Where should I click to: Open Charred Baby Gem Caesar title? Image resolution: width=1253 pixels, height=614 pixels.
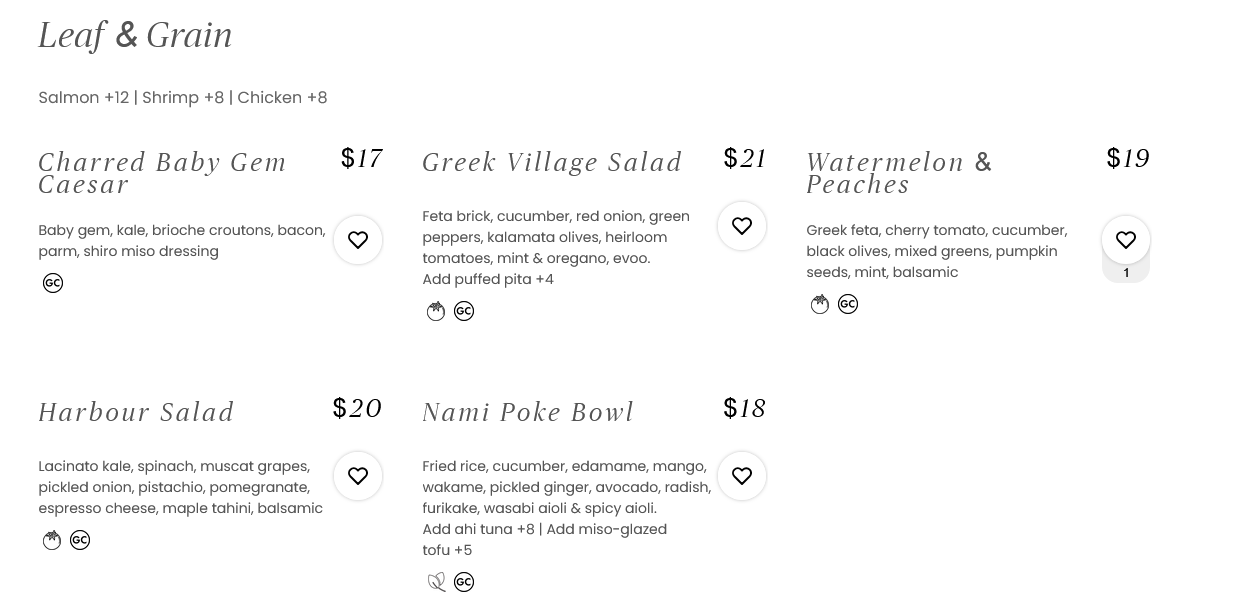(x=162, y=173)
